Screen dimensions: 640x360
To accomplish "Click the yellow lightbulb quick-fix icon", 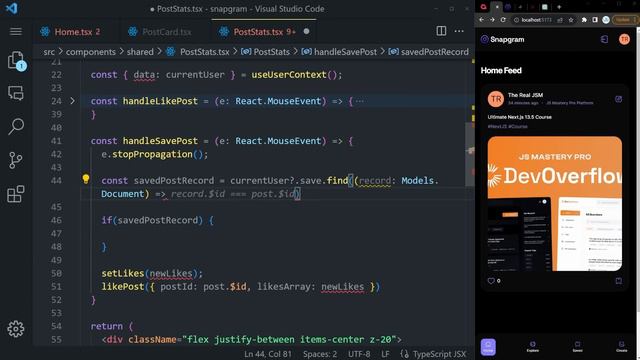I will (86, 179).
